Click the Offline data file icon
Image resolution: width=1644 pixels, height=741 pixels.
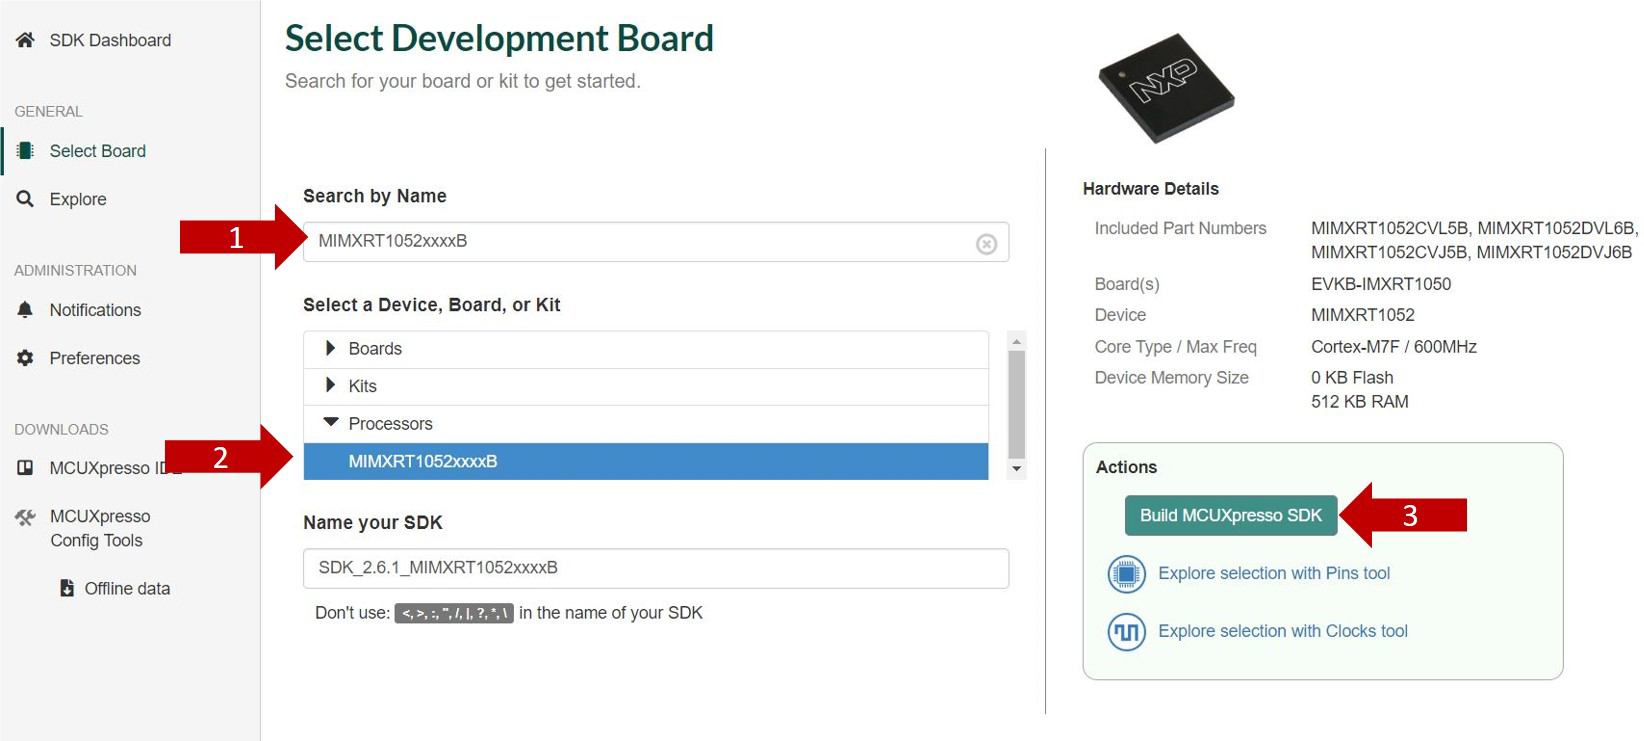pos(67,588)
